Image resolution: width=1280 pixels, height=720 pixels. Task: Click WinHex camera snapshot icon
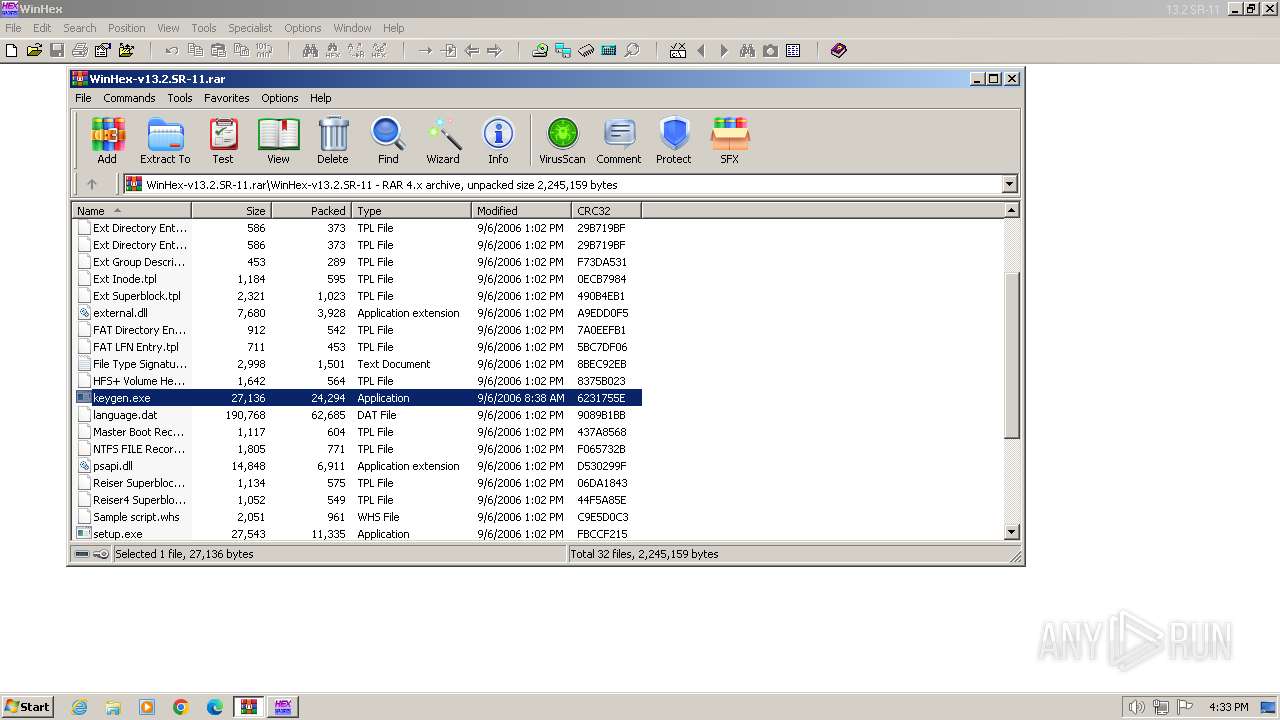click(770, 50)
